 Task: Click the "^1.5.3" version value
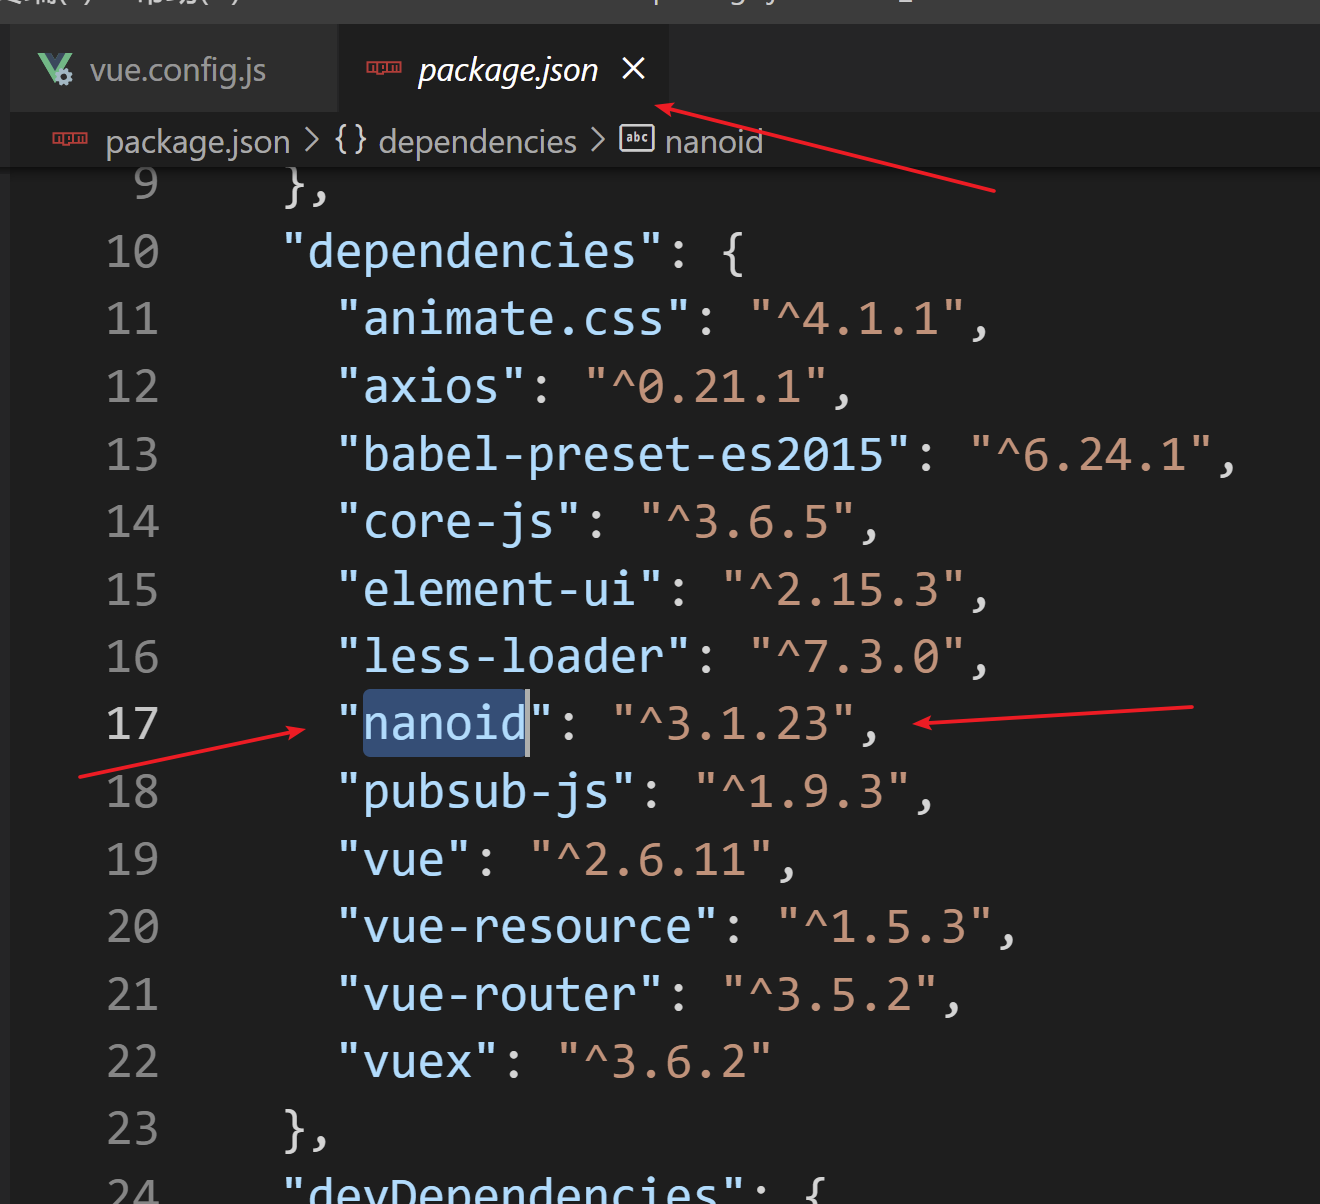tap(885, 926)
